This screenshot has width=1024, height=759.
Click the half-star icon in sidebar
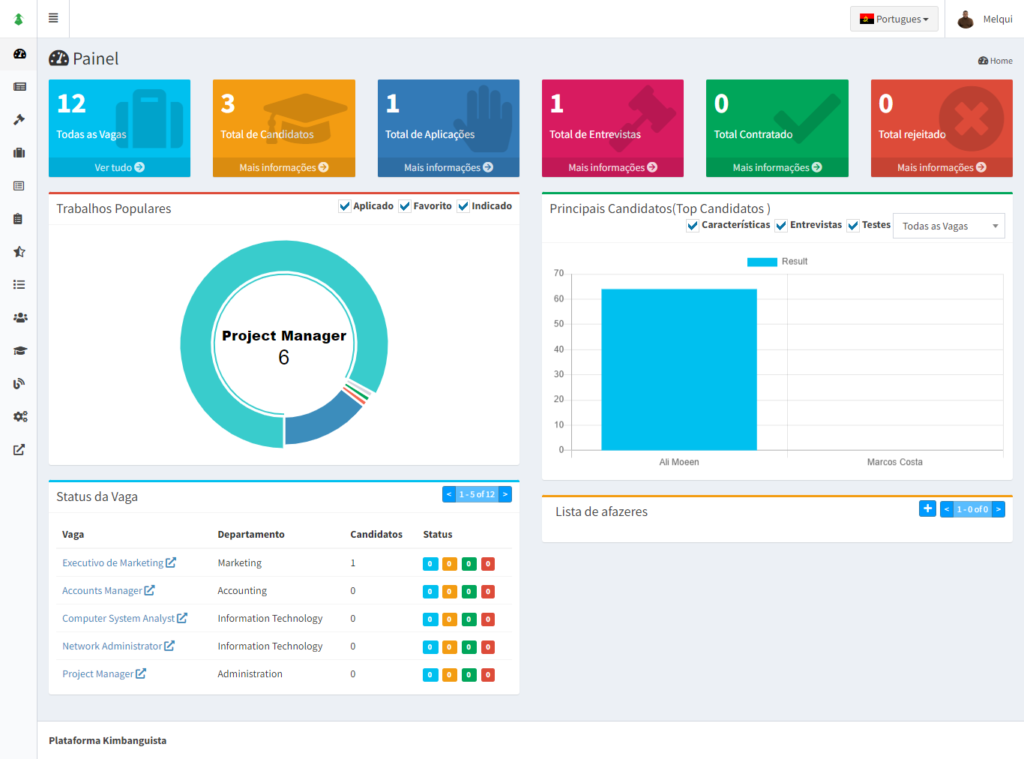coord(19,252)
